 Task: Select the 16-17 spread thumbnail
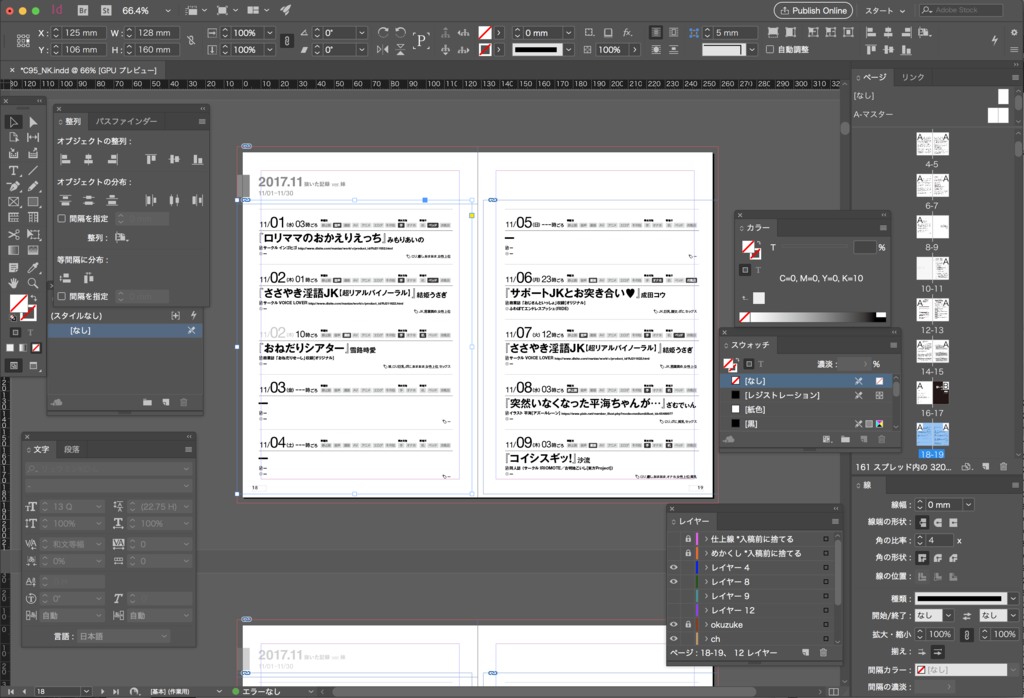932,394
